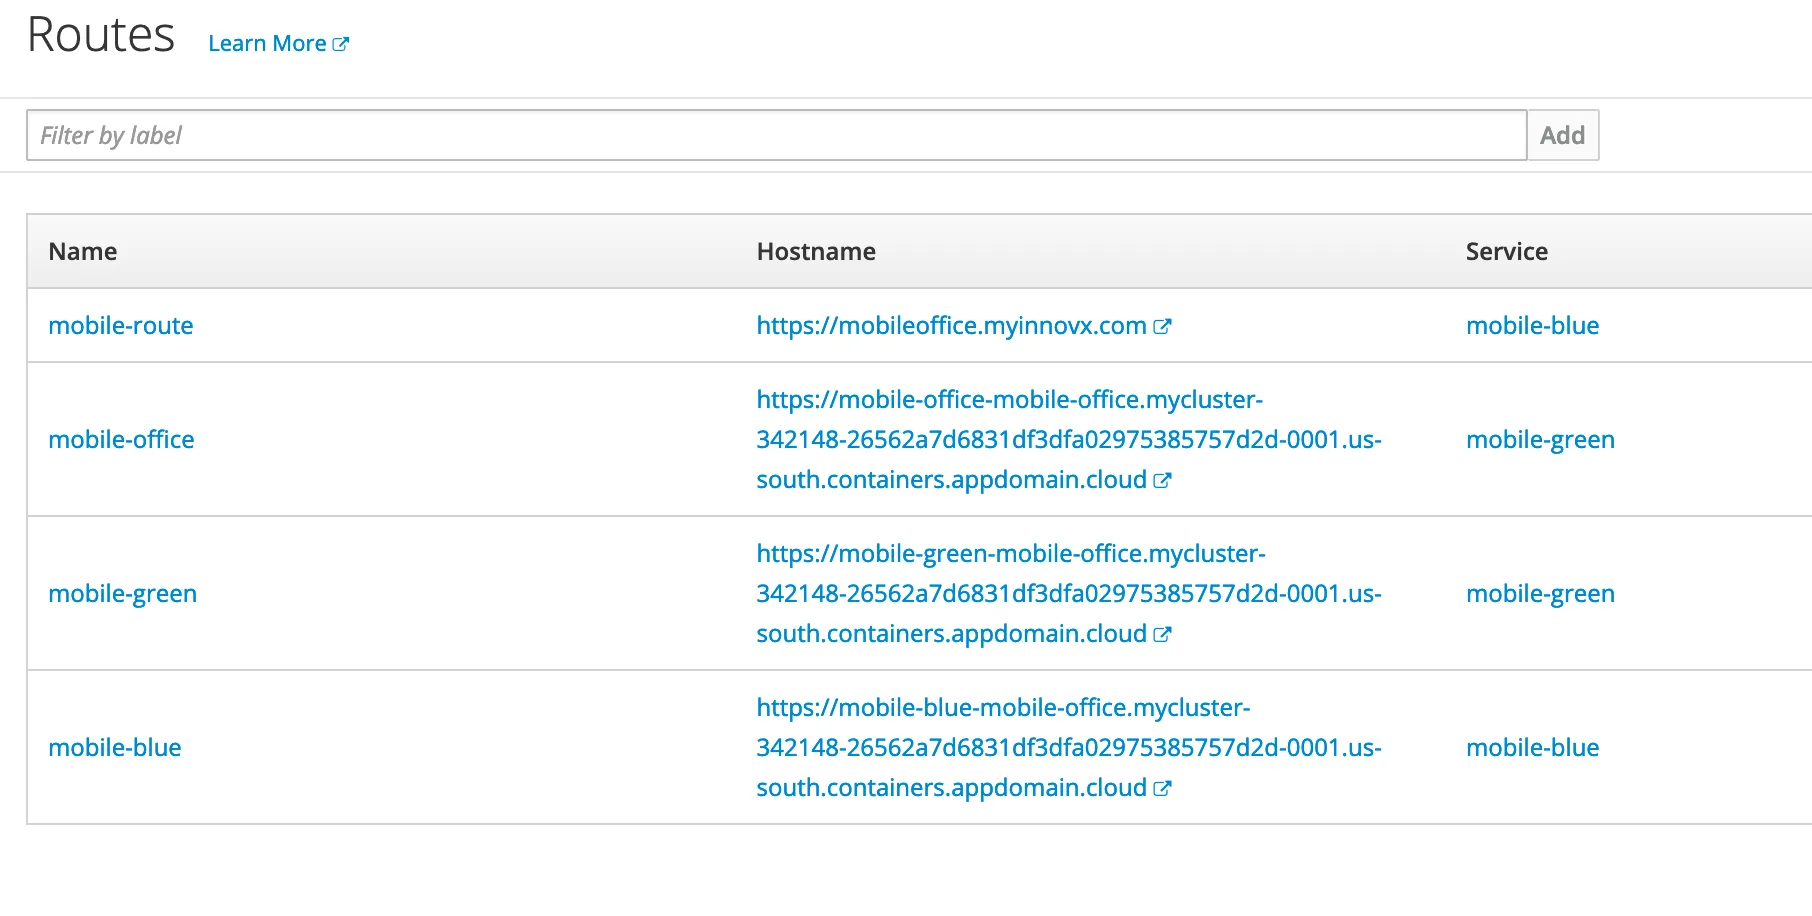Open mobile-green service for mobile-office route
The width and height of the screenshot is (1812, 916).
(x=1540, y=440)
